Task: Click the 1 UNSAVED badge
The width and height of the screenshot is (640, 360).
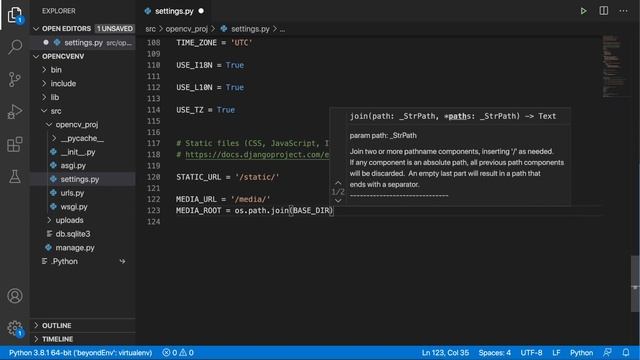Action: [x=115, y=29]
